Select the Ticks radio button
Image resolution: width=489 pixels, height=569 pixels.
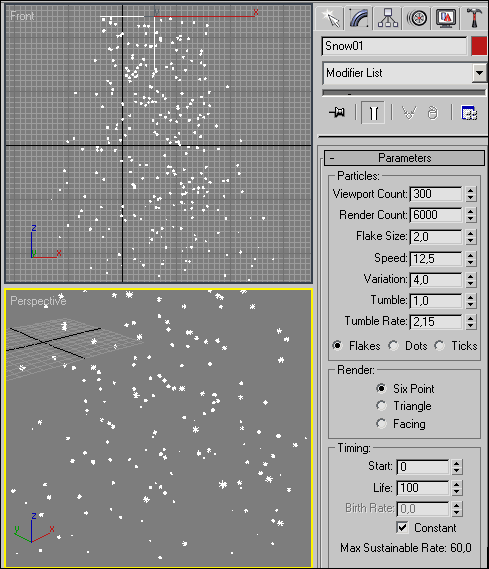coord(440,345)
